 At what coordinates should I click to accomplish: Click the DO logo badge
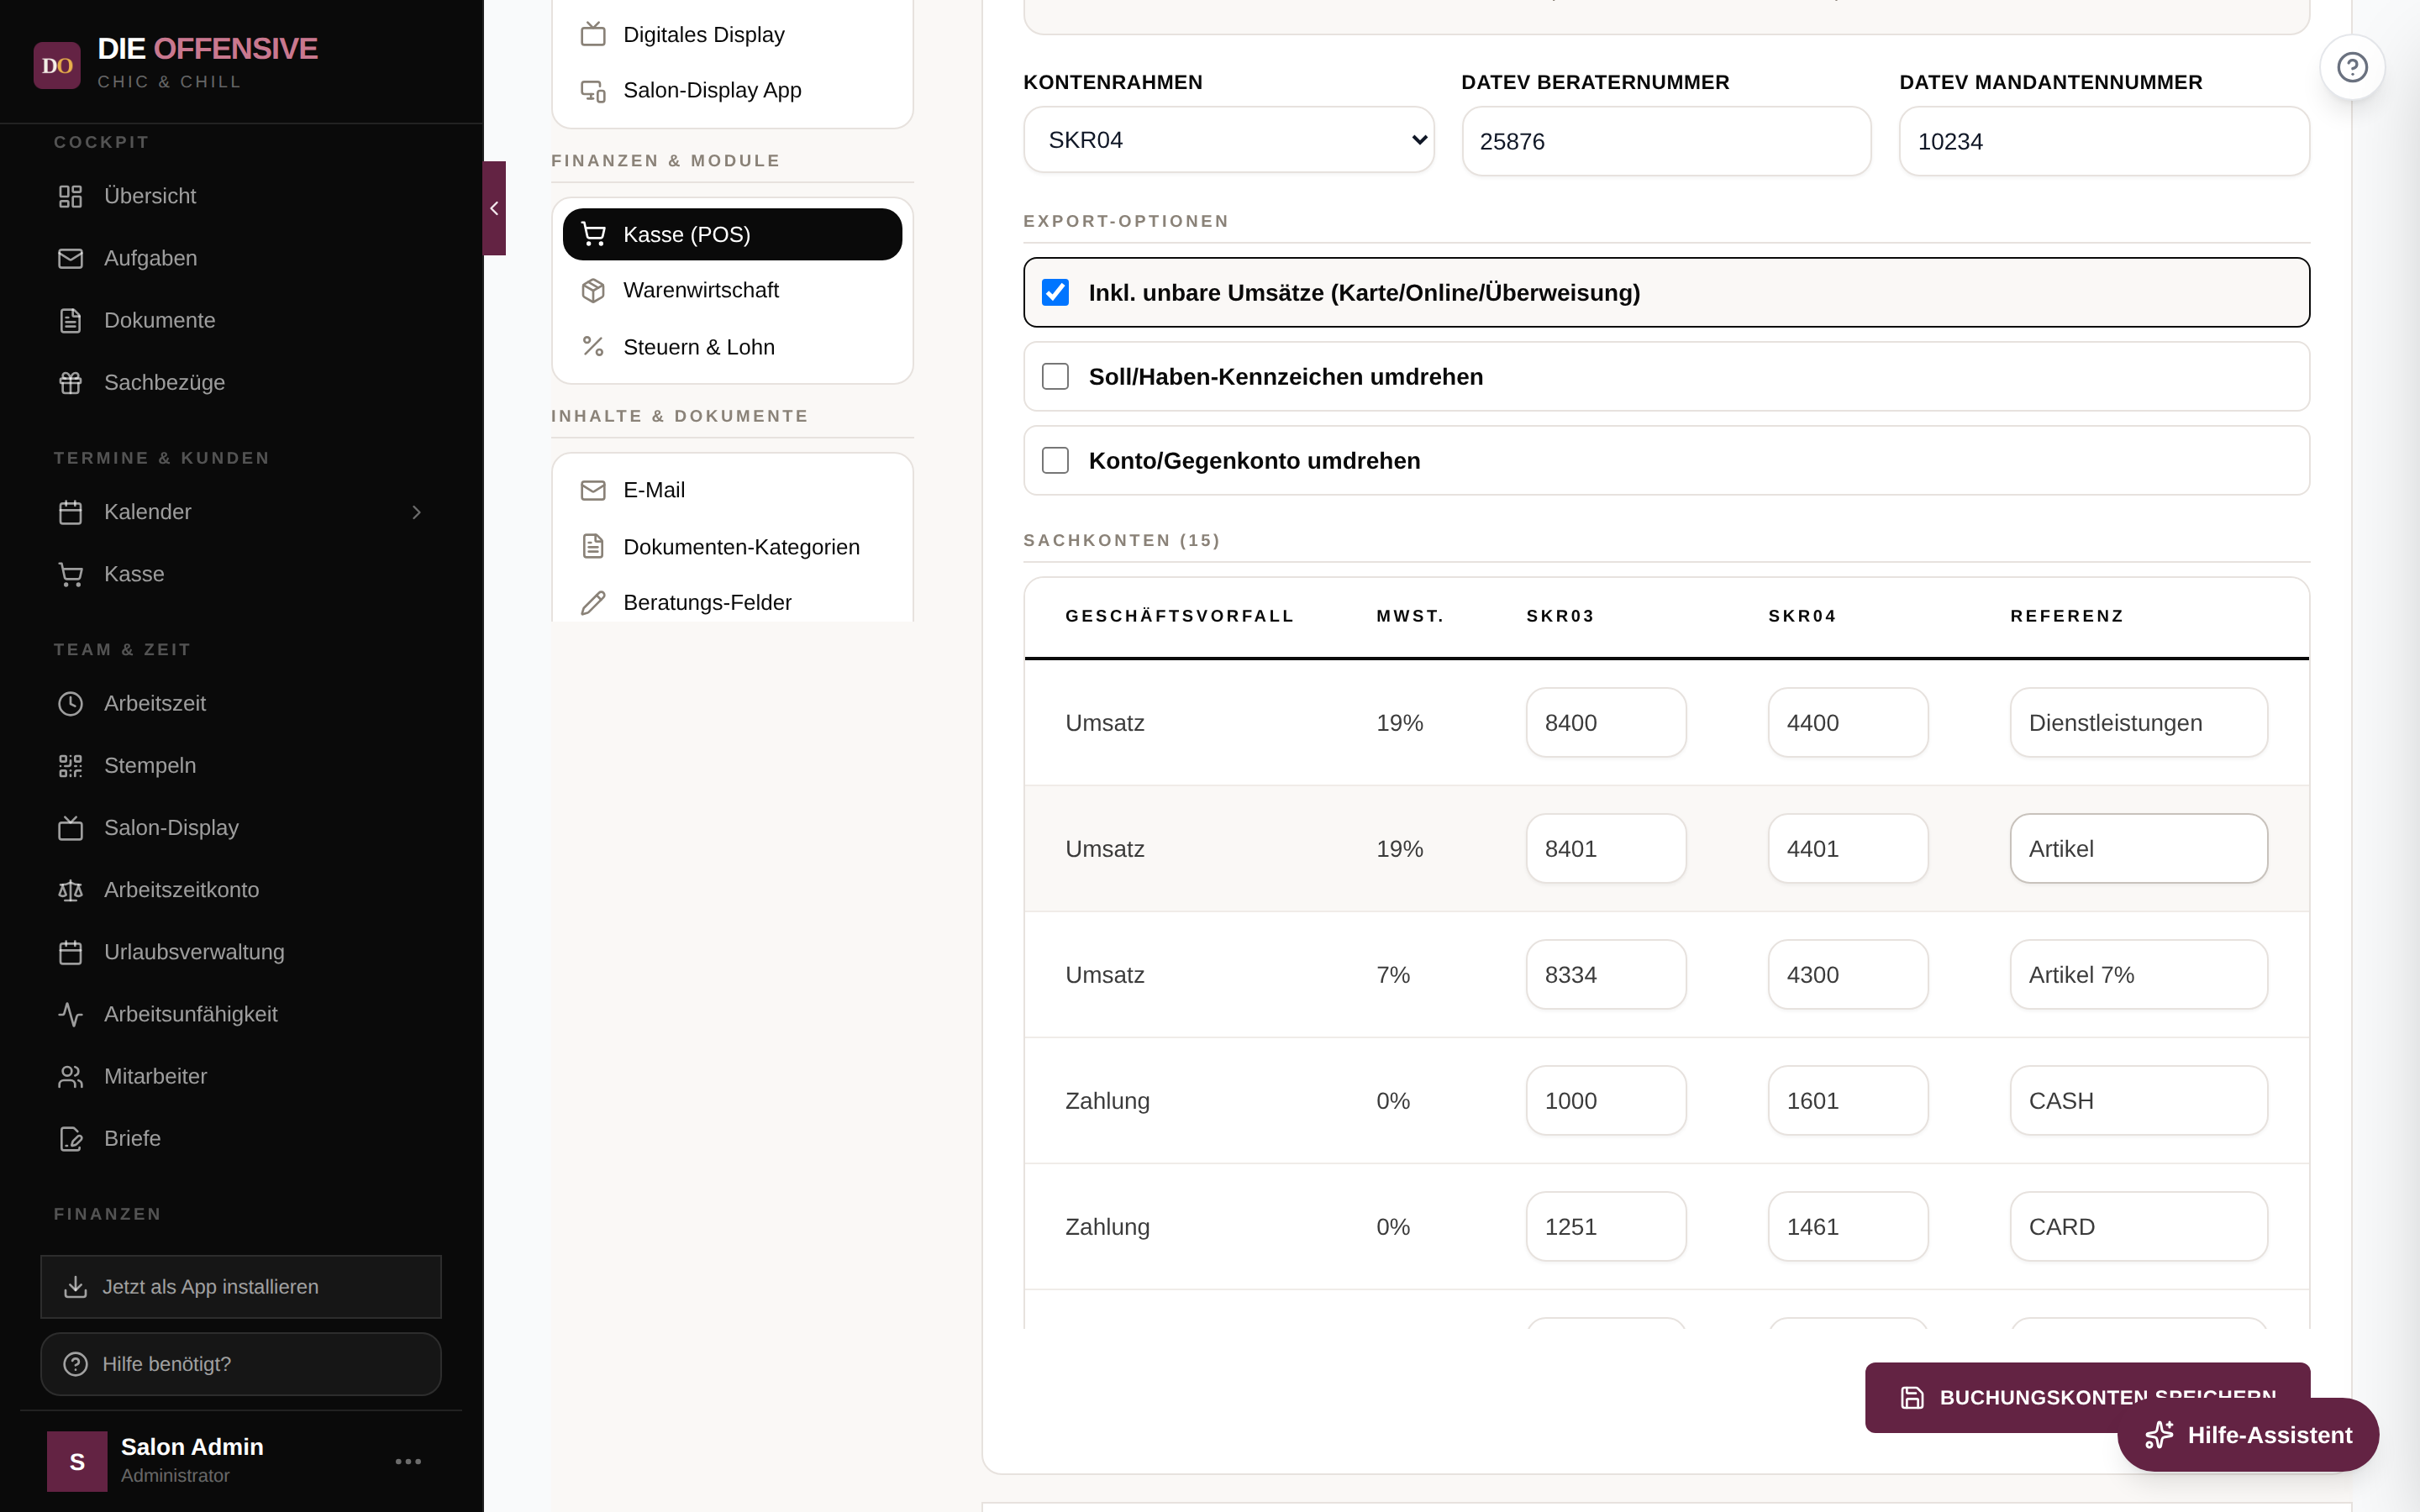[57, 65]
